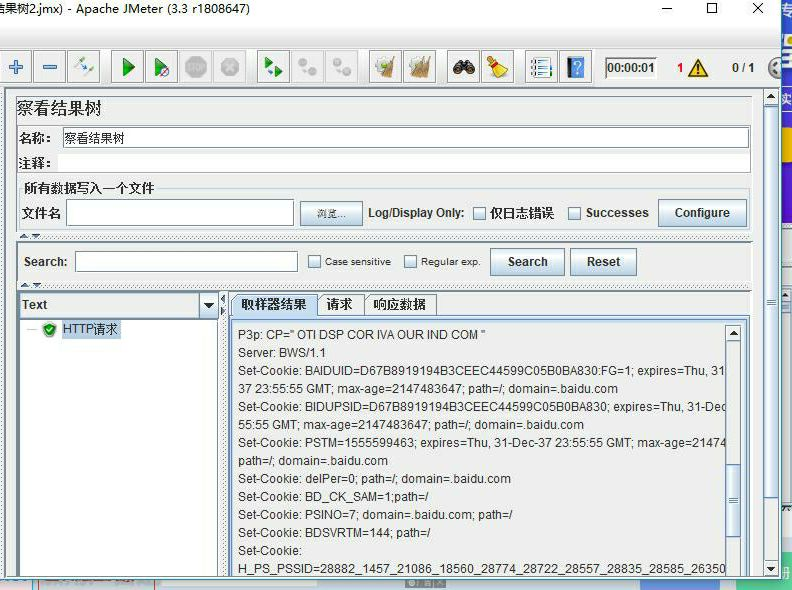Toggle Regular exp. checkbox

click(410, 261)
